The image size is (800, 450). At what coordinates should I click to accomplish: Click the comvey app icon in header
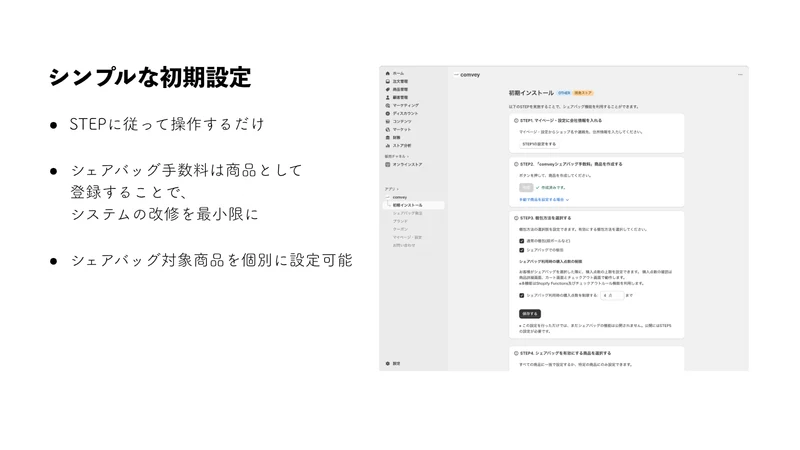tap(456, 75)
